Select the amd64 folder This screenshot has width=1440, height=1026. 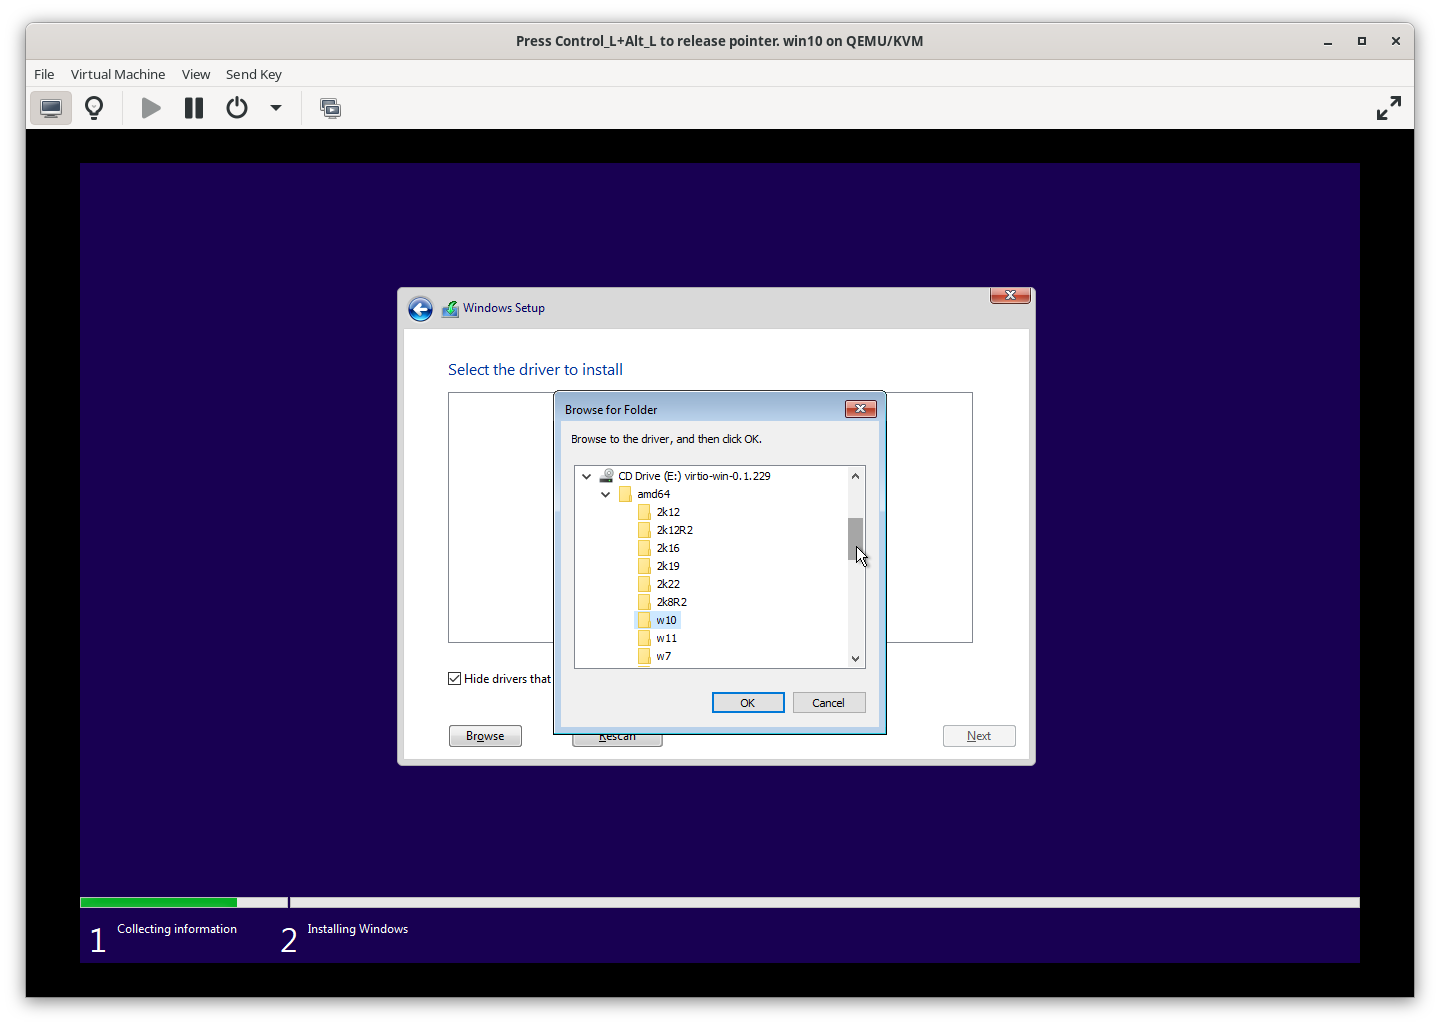(x=653, y=494)
